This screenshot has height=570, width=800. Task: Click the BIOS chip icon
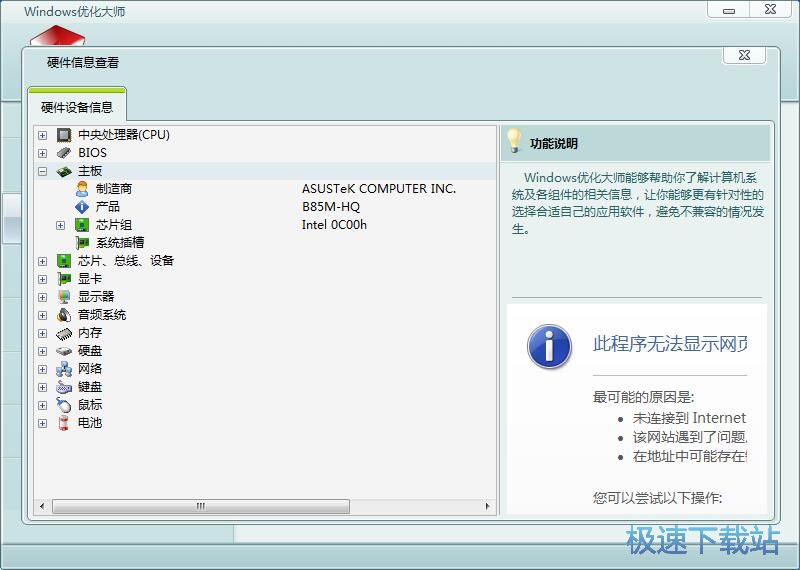tap(64, 153)
